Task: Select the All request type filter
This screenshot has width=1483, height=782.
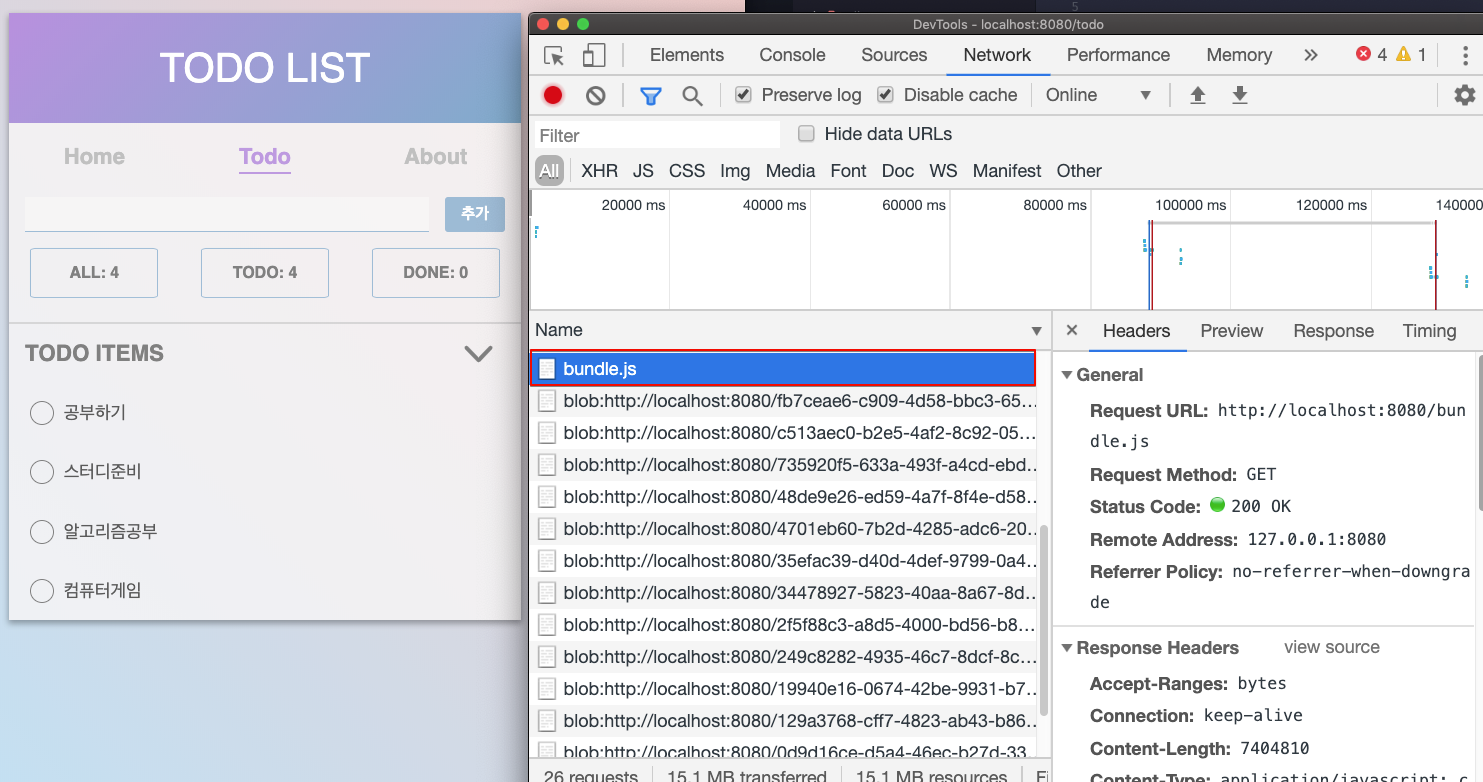Action: (549, 171)
